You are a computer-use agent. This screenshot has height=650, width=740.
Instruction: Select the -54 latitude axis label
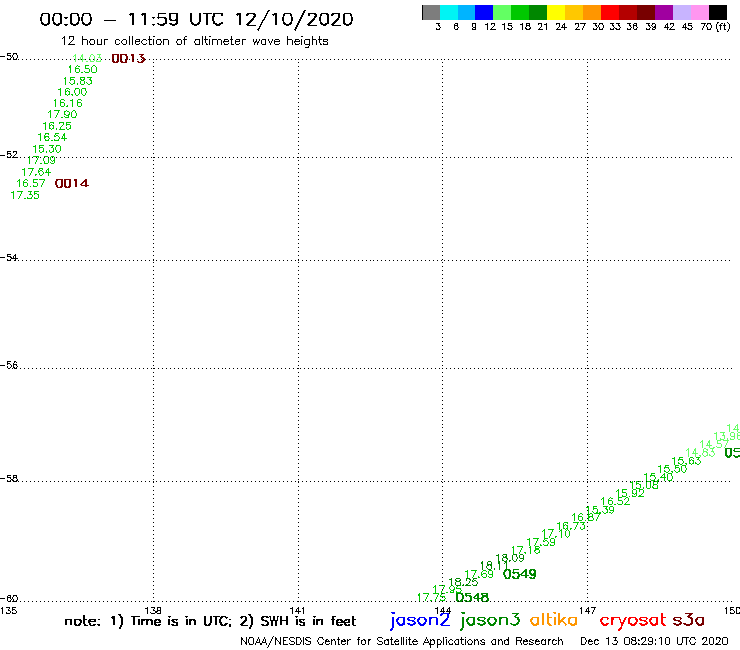(x=9, y=258)
